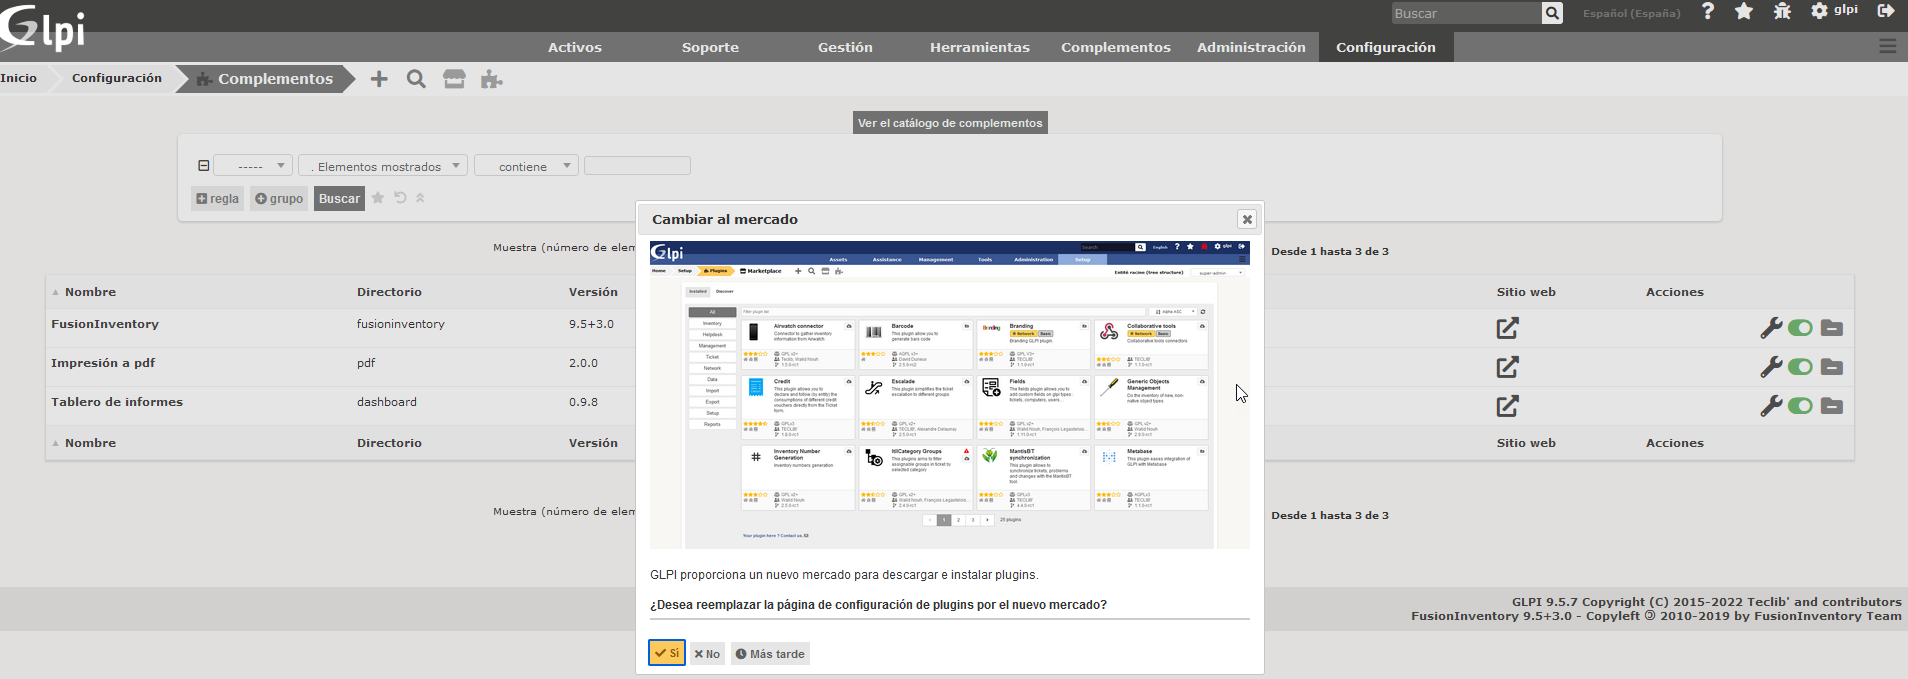Image resolution: width=1908 pixels, height=679 pixels.
Task: Open the Complementos menu
Action: 1116,47
